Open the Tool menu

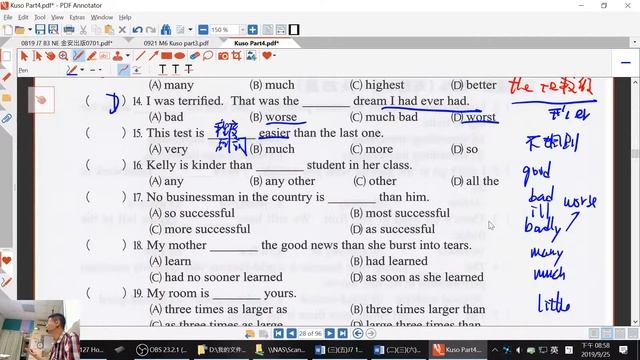40,17
